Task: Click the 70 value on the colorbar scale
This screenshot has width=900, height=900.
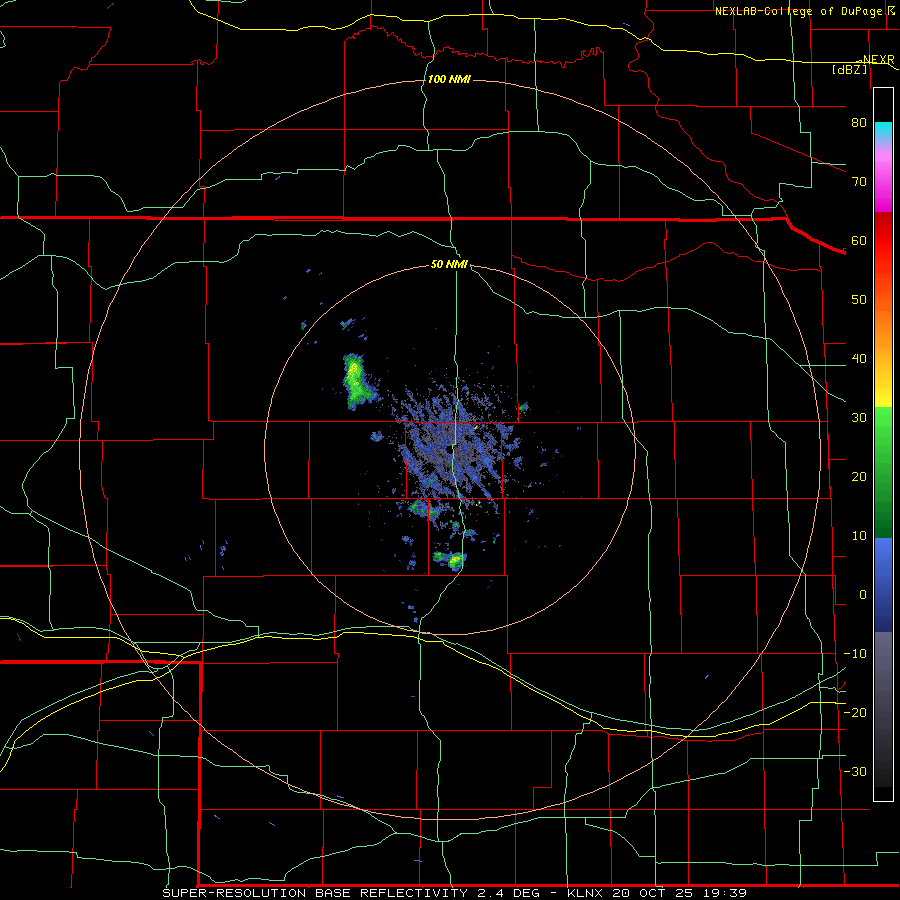Action: 859,182
